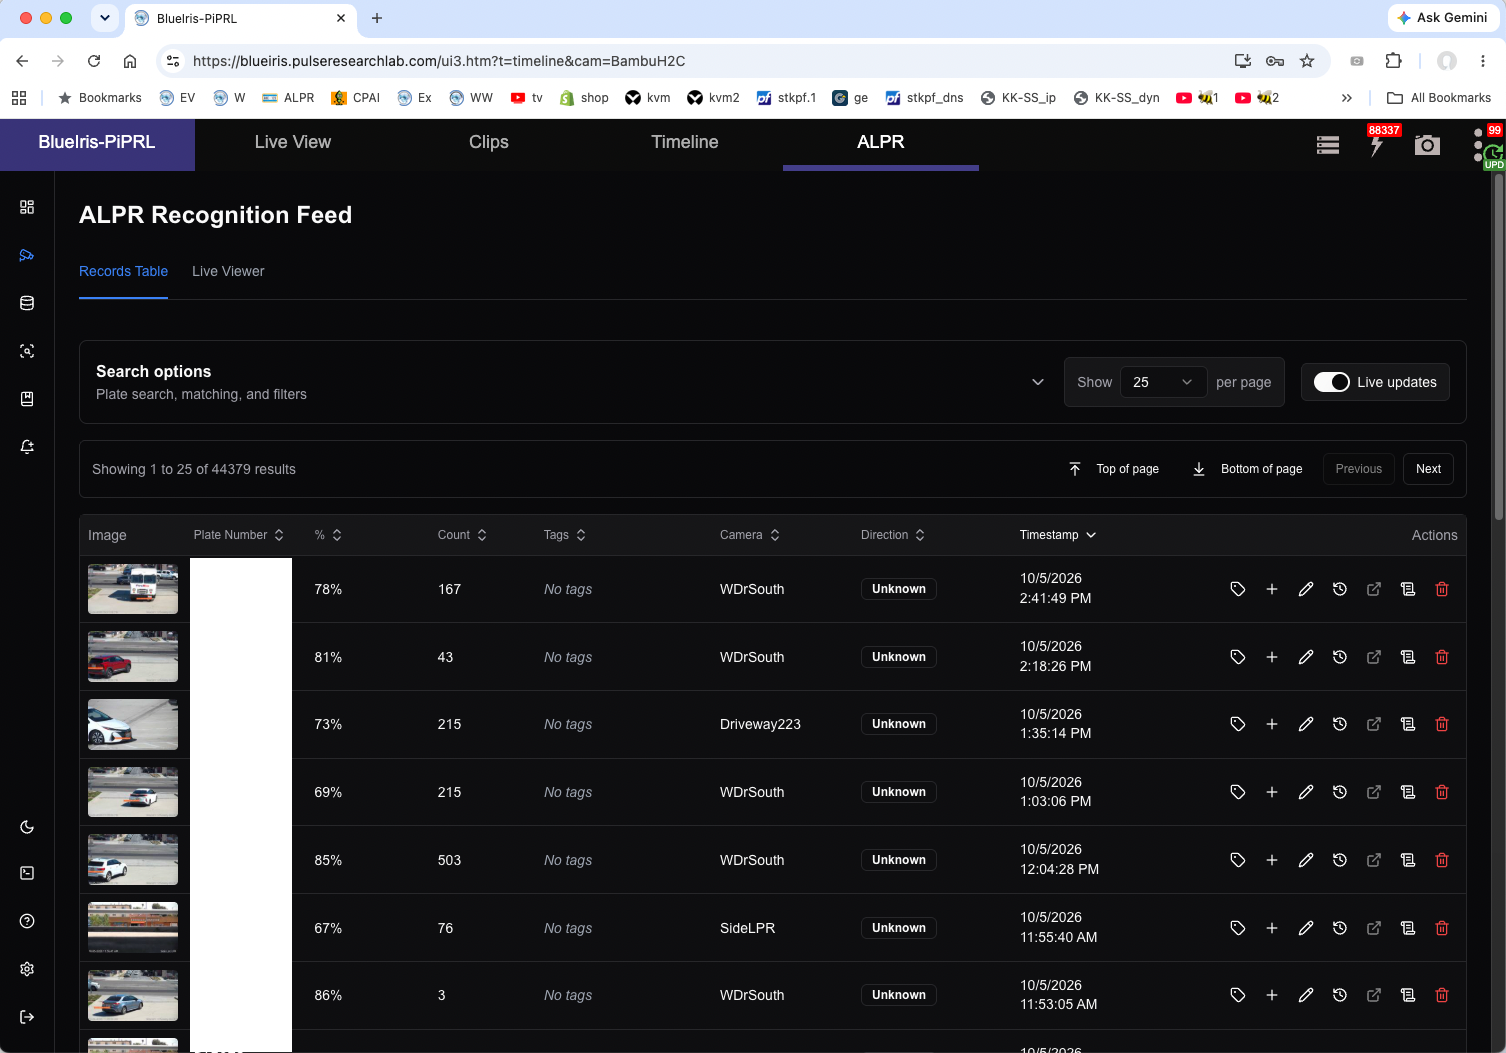This screenshot has width=1506, height=1053.
Task: Select the Live Viewer sub-tab
Action: coord(228,271)
